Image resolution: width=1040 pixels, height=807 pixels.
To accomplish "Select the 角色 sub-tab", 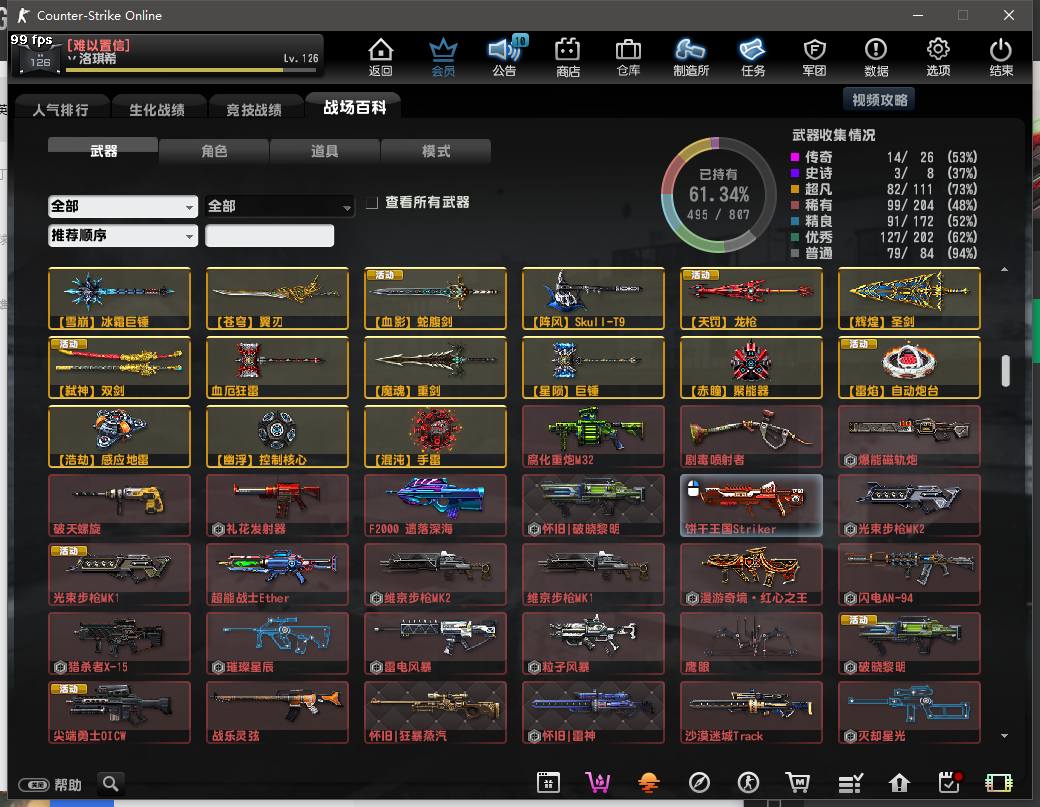I will 214,151.
